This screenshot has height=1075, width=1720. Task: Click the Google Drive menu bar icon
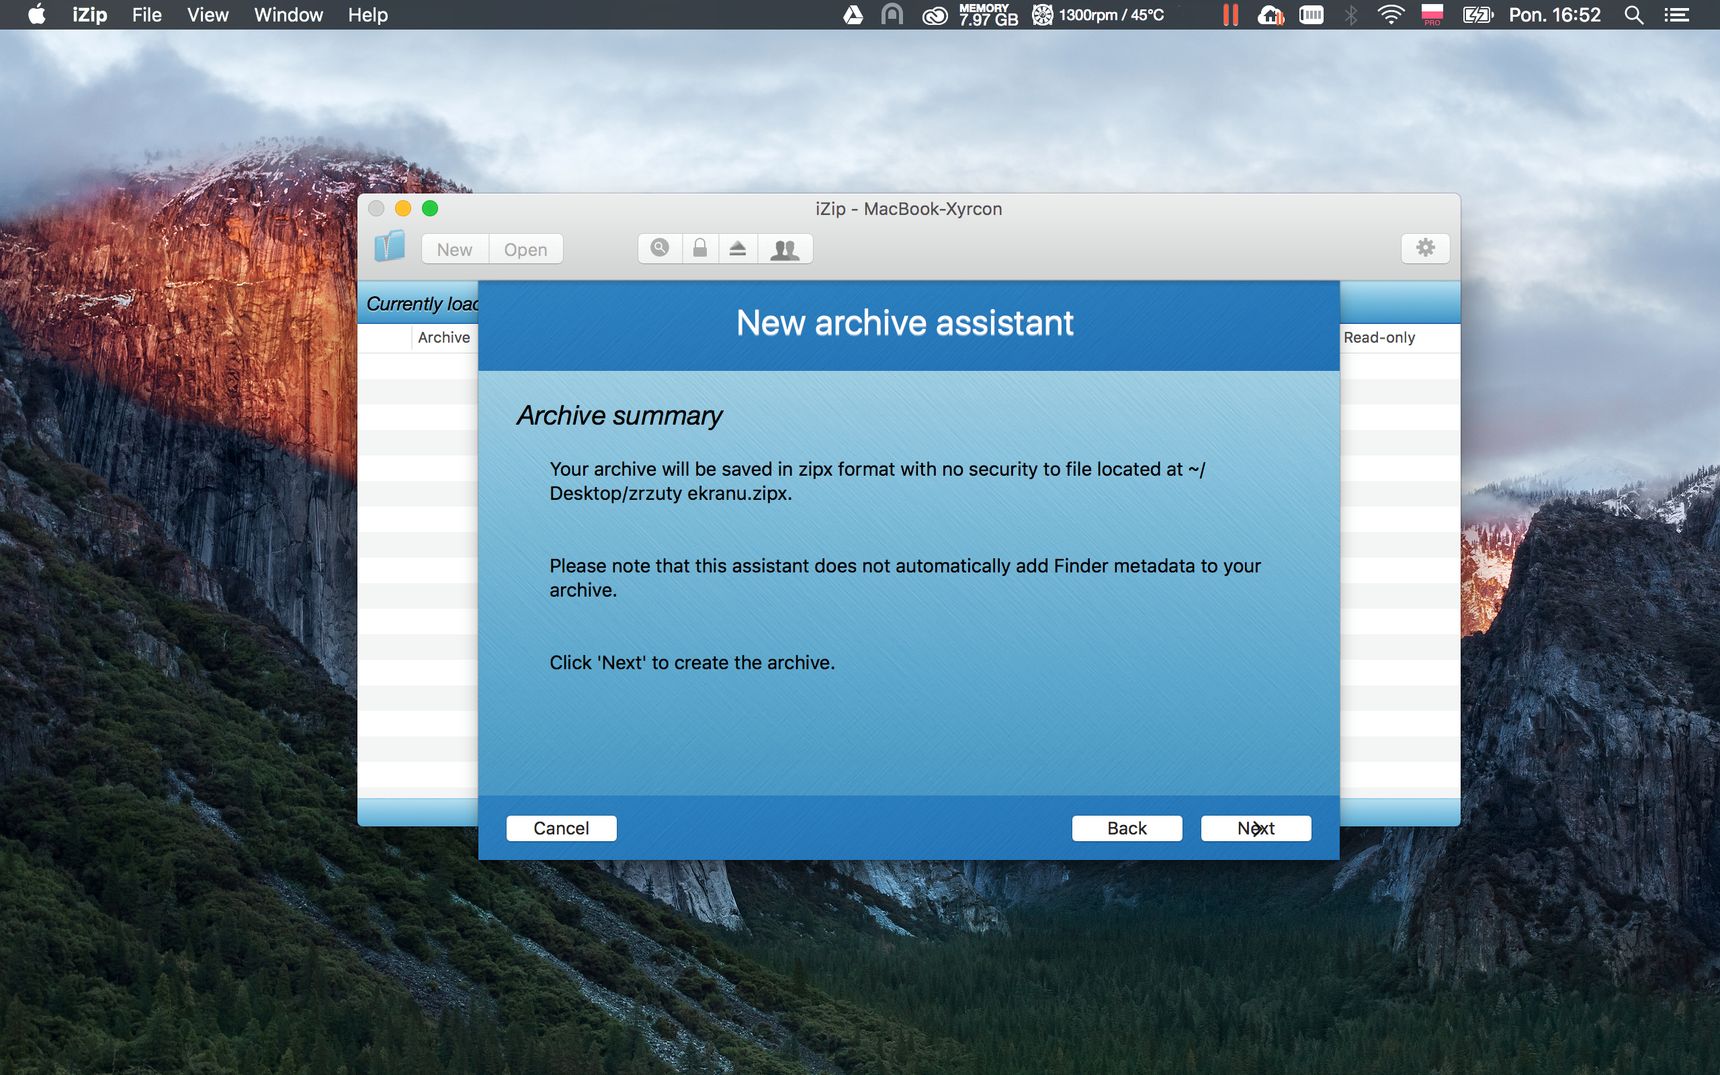[x=853, y=15]
